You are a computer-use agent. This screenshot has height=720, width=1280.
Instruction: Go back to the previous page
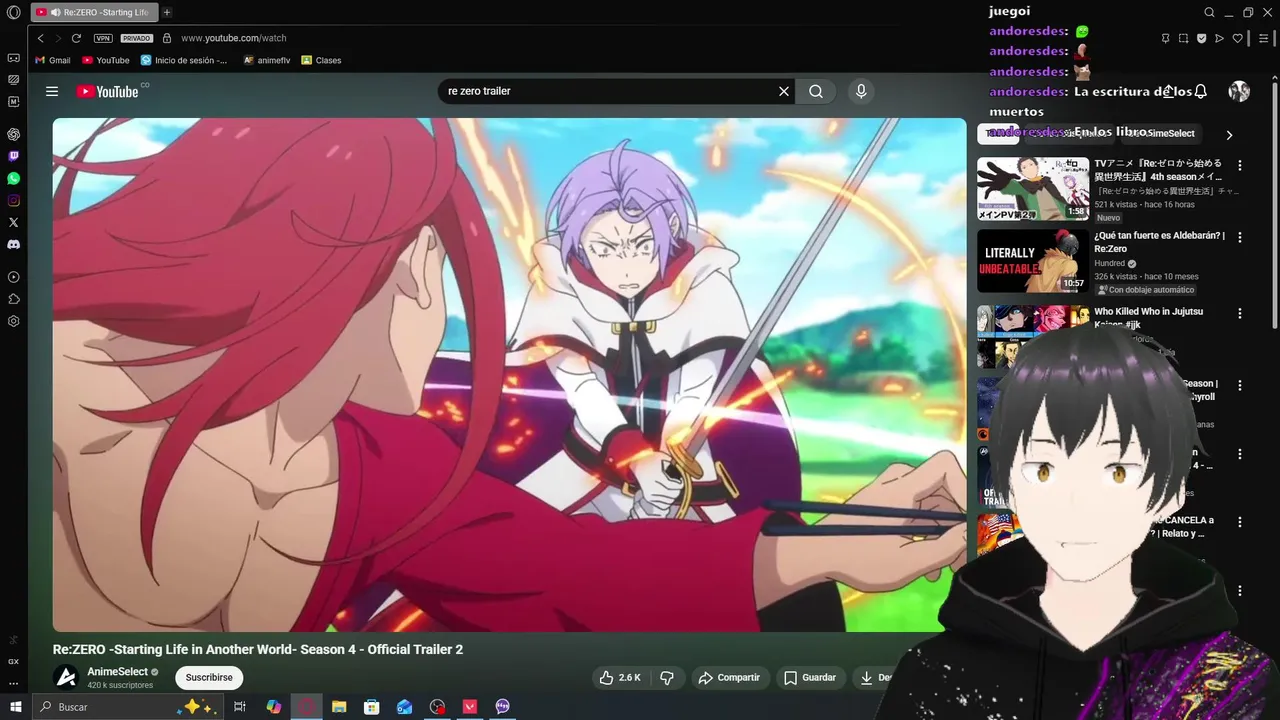(x=41, y=38)
